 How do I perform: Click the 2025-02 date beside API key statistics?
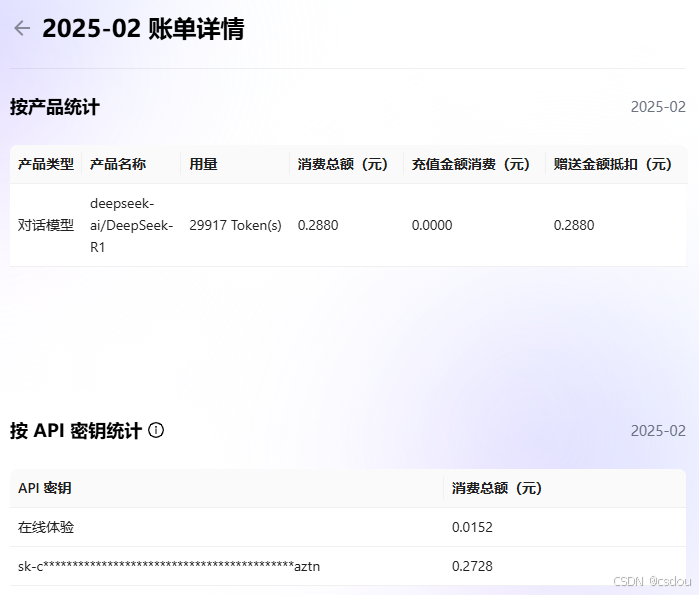point(658,431)
